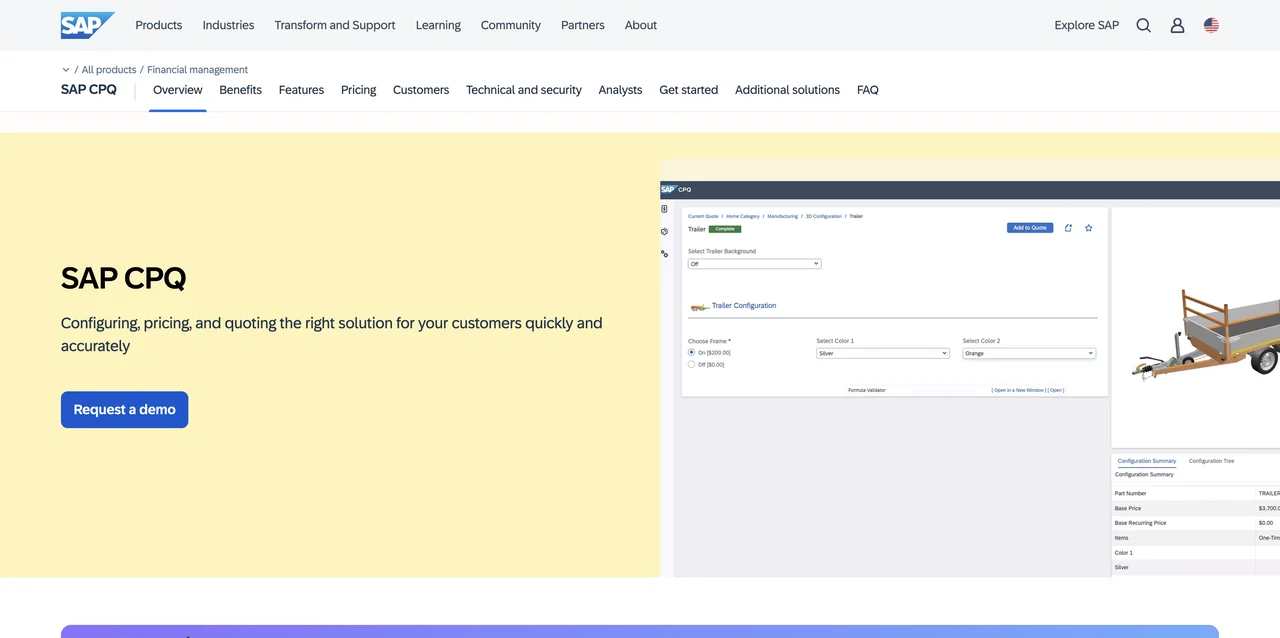Image resolution: width=1280 pixels, height=638 pixels.
Task: Click the Current Quote breadcrumb in demo
Action: point(703,216)
